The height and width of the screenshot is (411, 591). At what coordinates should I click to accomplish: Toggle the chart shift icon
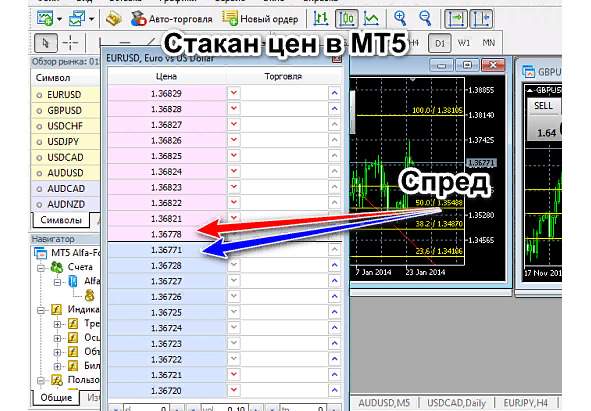point(481,19)
